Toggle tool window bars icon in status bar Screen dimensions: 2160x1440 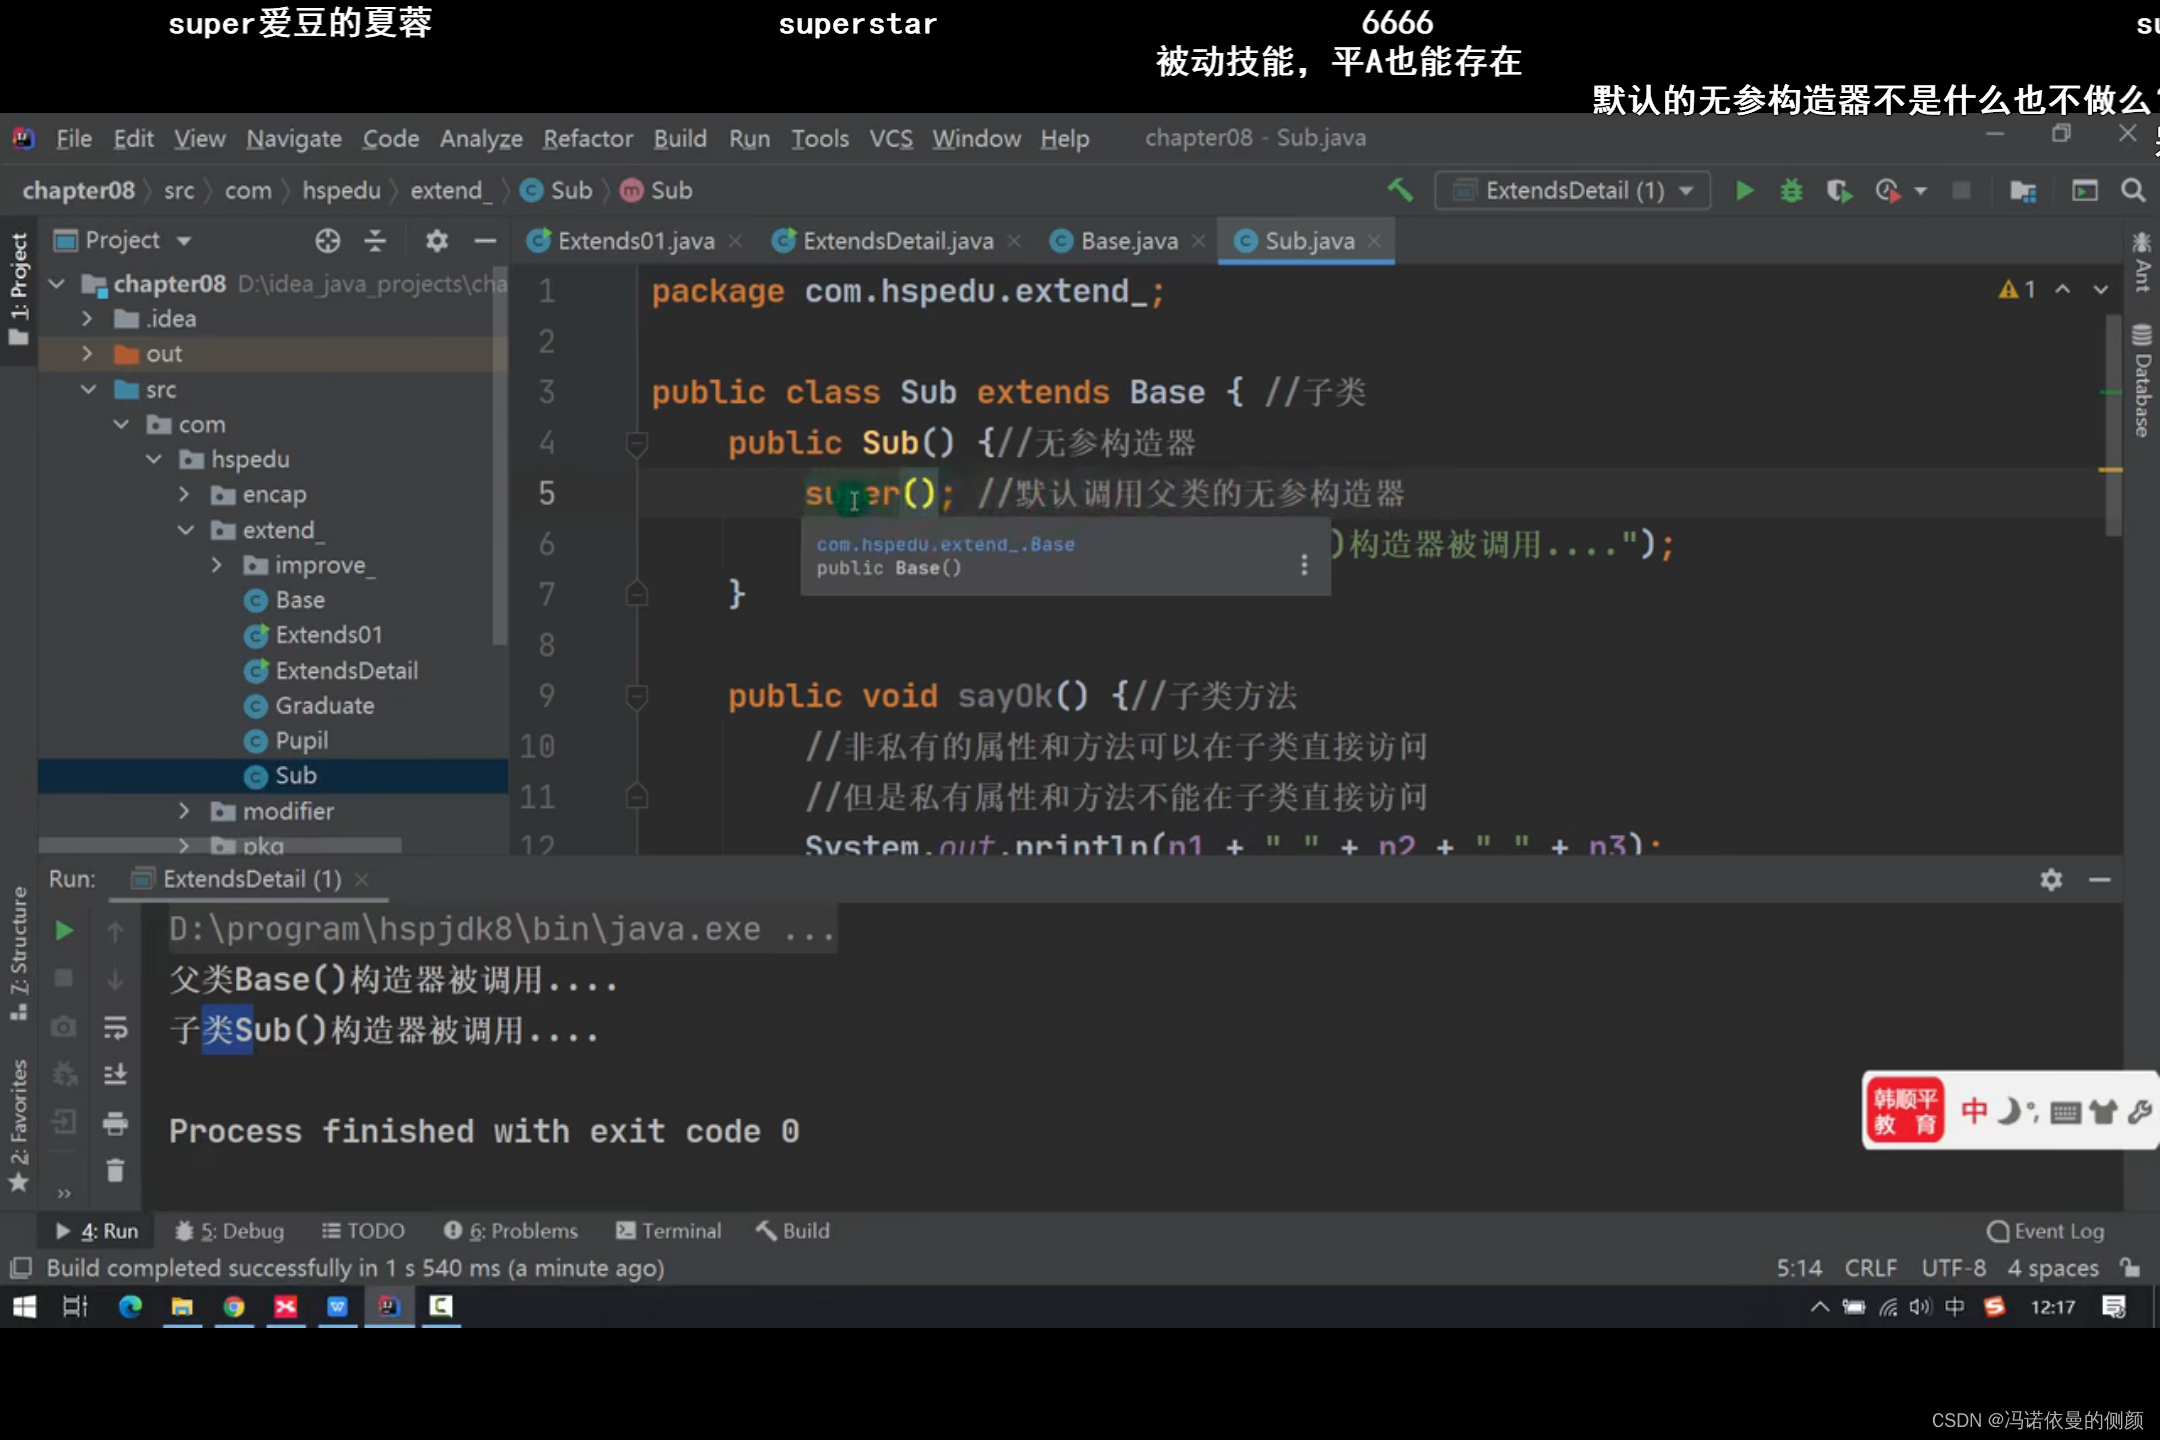click(21, 1268)
